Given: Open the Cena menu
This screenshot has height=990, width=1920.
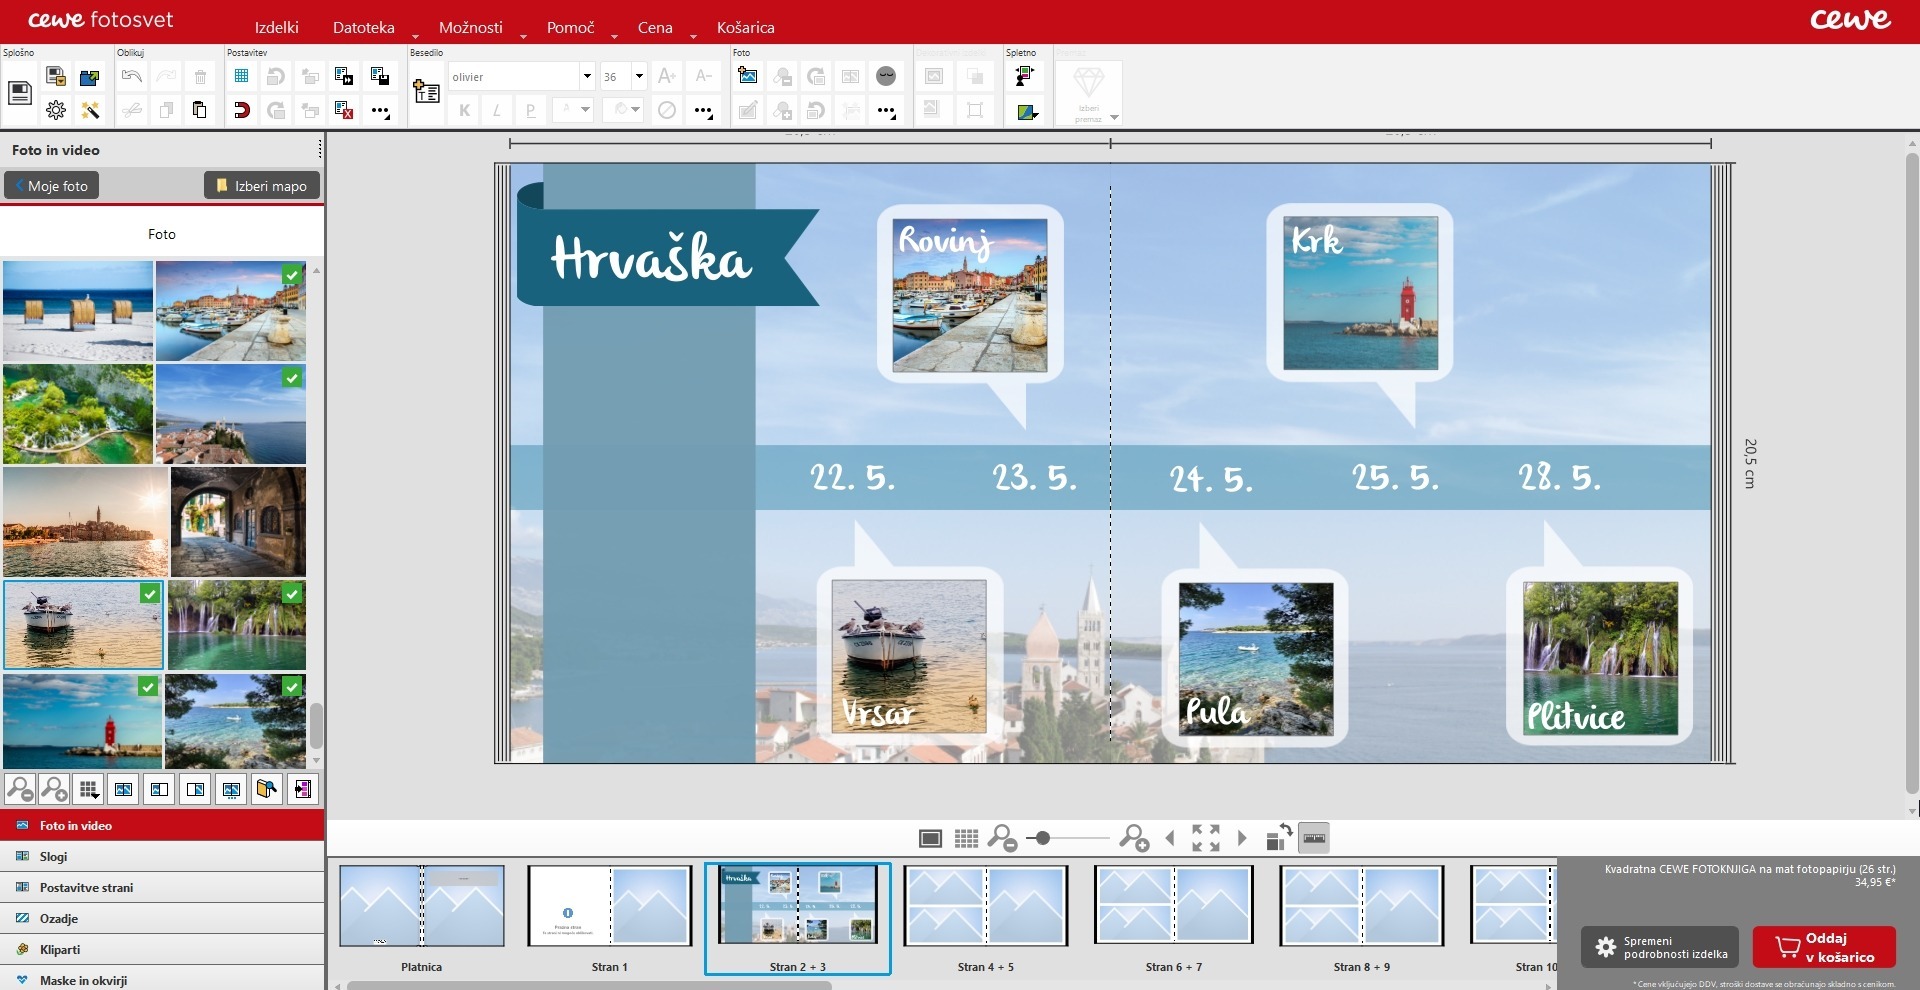Looking at the screenshot, I should (x=655, y=27).
